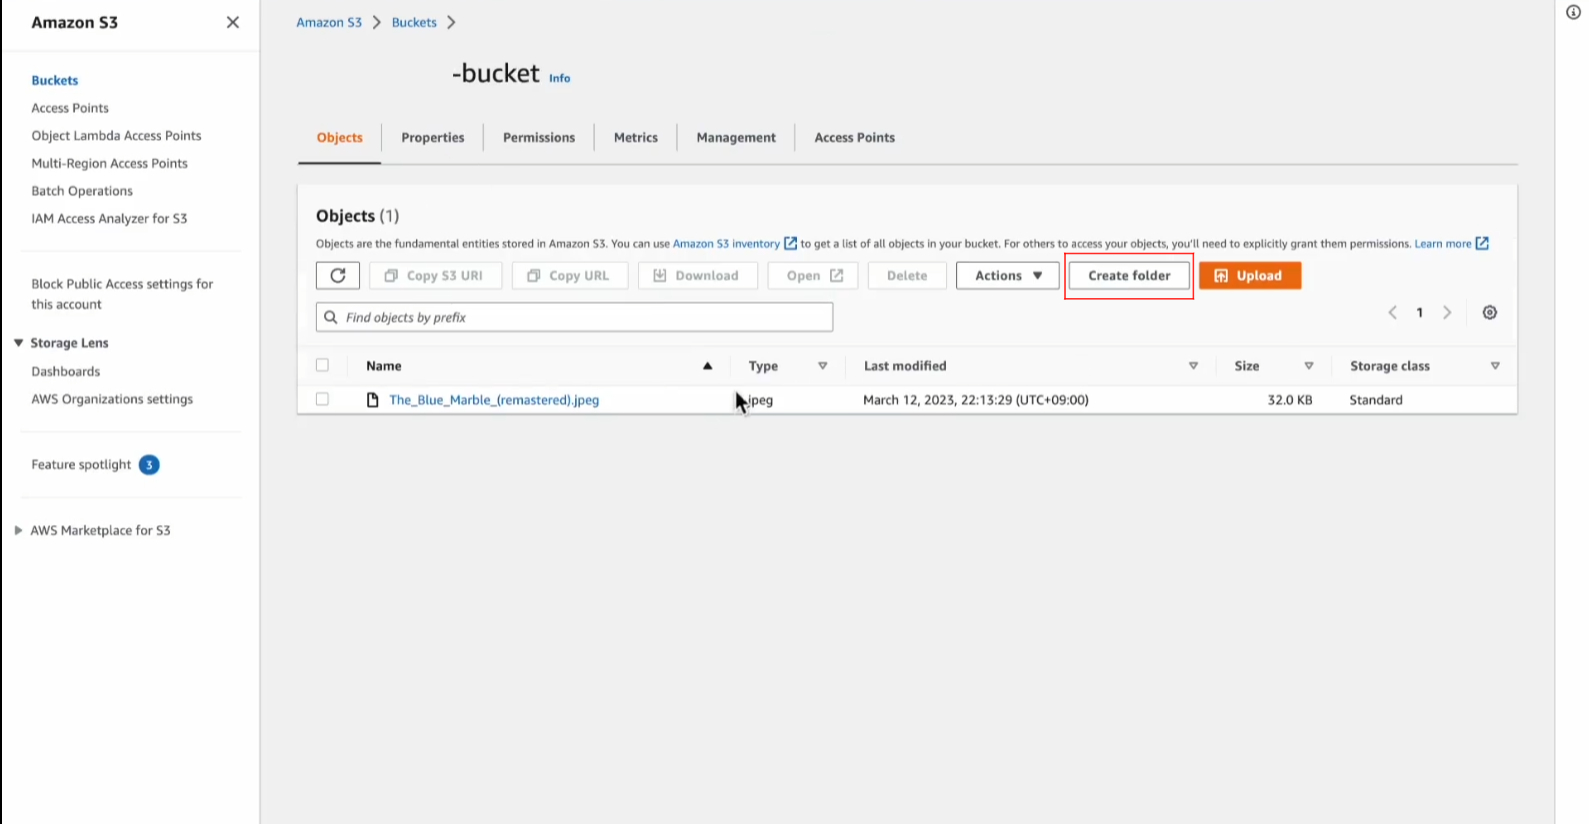Image resolution: width=1589 pixels, height=824 pixels.
Task: Open IAM Access Analyzer for S3
Action: tap(109, 218)
